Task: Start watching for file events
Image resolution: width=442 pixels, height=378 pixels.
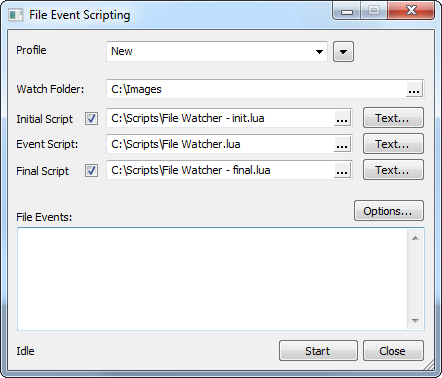Action: pos(318,351)
